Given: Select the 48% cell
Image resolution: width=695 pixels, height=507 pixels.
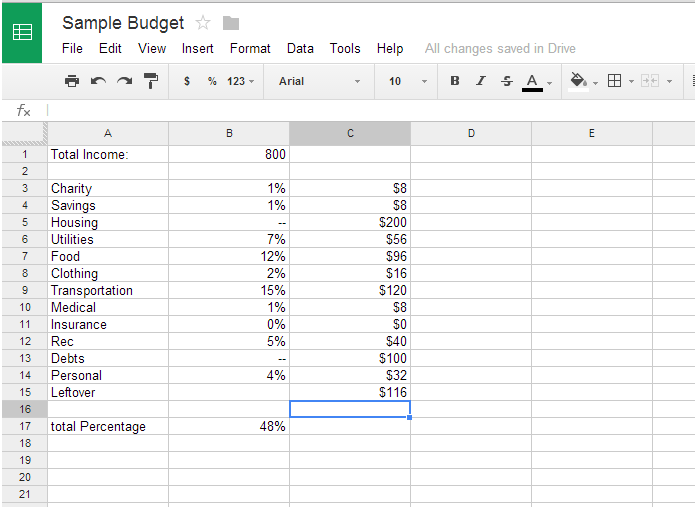Looking at the screenshot, I should coord(229,426).
